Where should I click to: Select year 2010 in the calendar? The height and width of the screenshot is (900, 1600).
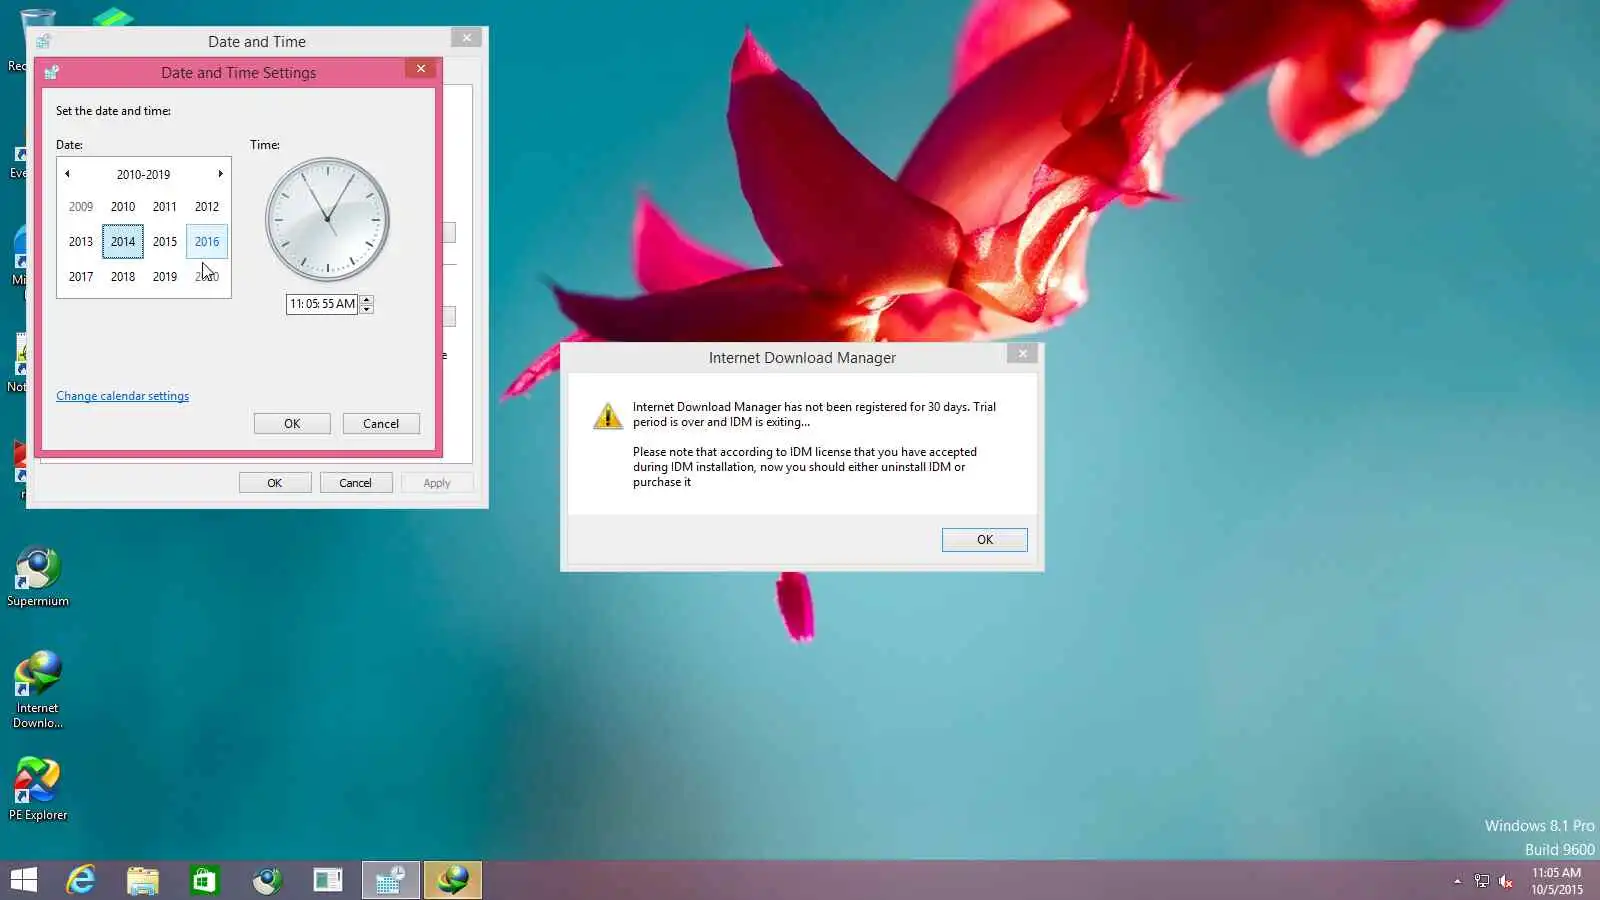click(x=123, y=207)
